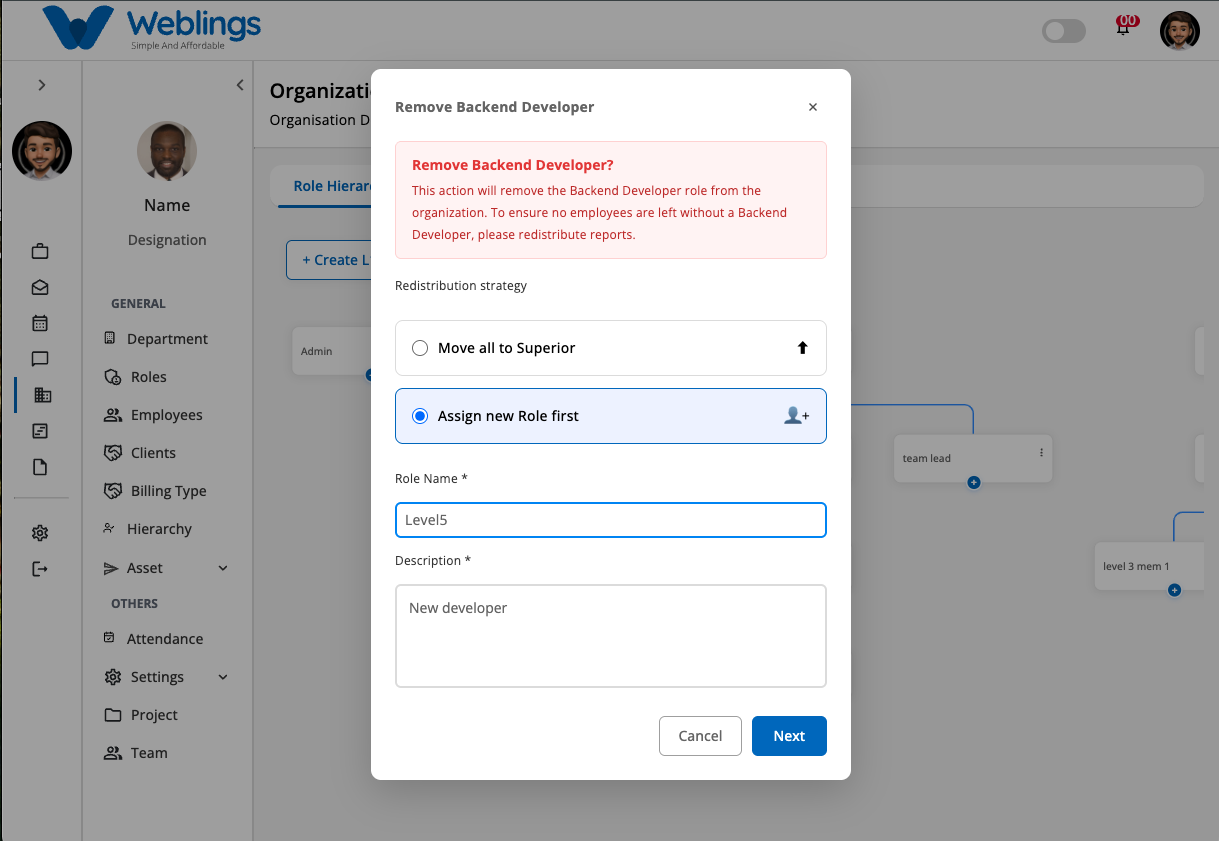The width and height of the screenshot is (1219, 841).
Task: Select the organization building icon in left rail
Action: [x=42, y=395]
